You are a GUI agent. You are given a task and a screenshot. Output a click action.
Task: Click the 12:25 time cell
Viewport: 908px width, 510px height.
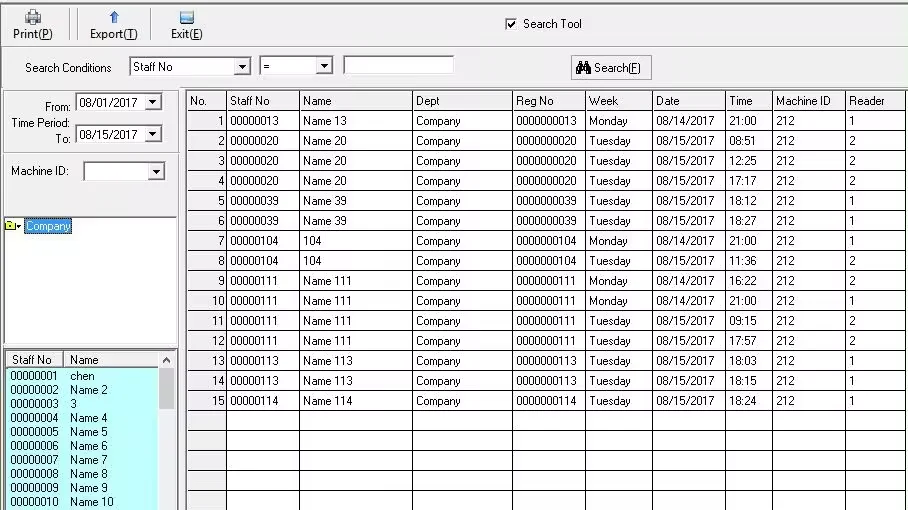[x=749, y=161]
